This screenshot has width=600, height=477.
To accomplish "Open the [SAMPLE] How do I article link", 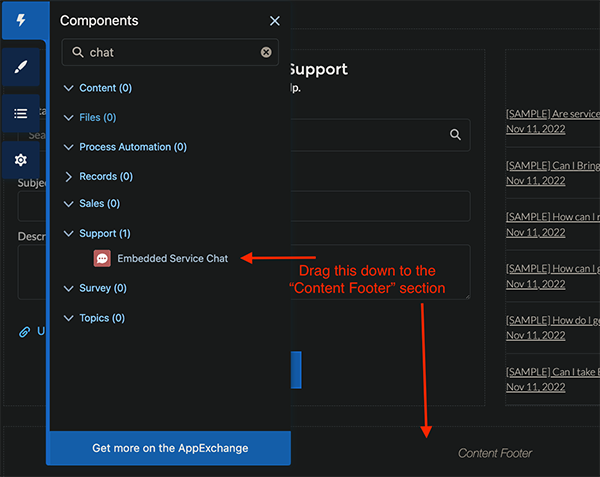I will 553,320.
